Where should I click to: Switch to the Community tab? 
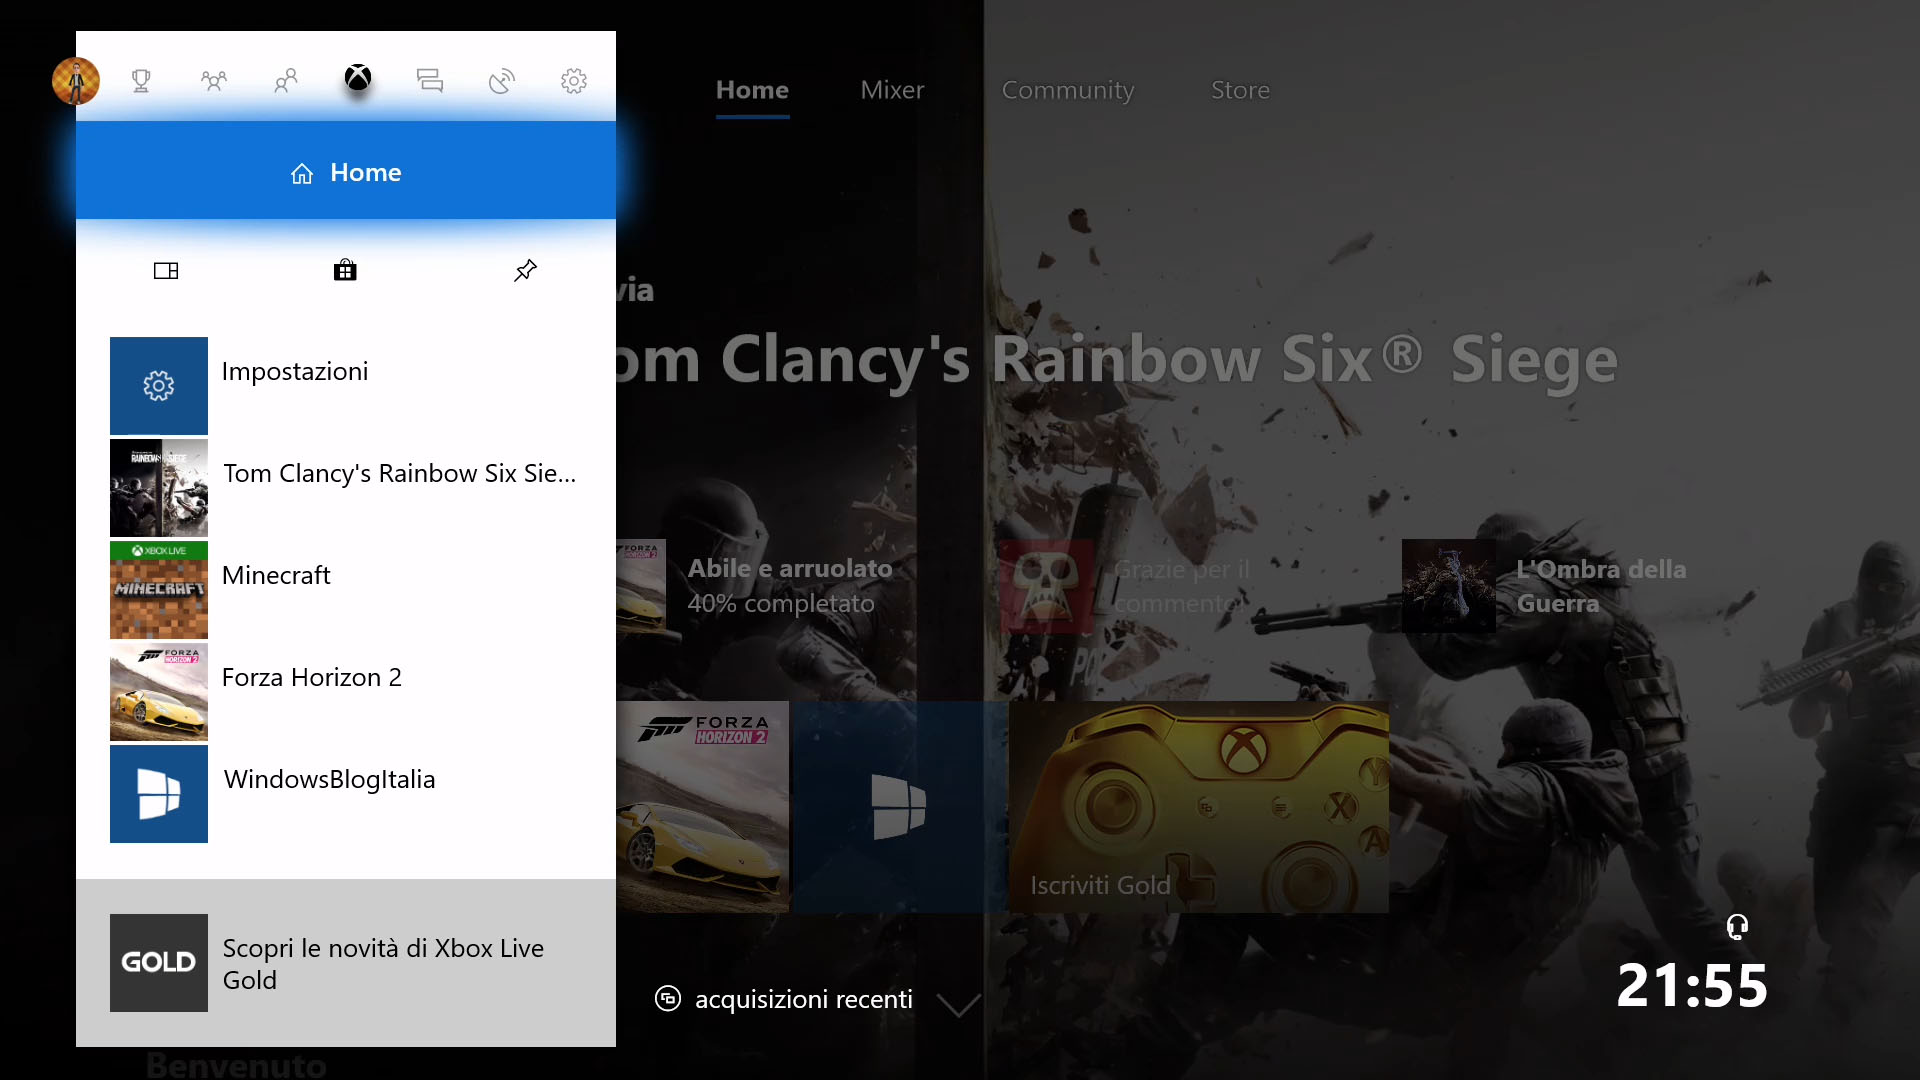(x=1067, y=88)
